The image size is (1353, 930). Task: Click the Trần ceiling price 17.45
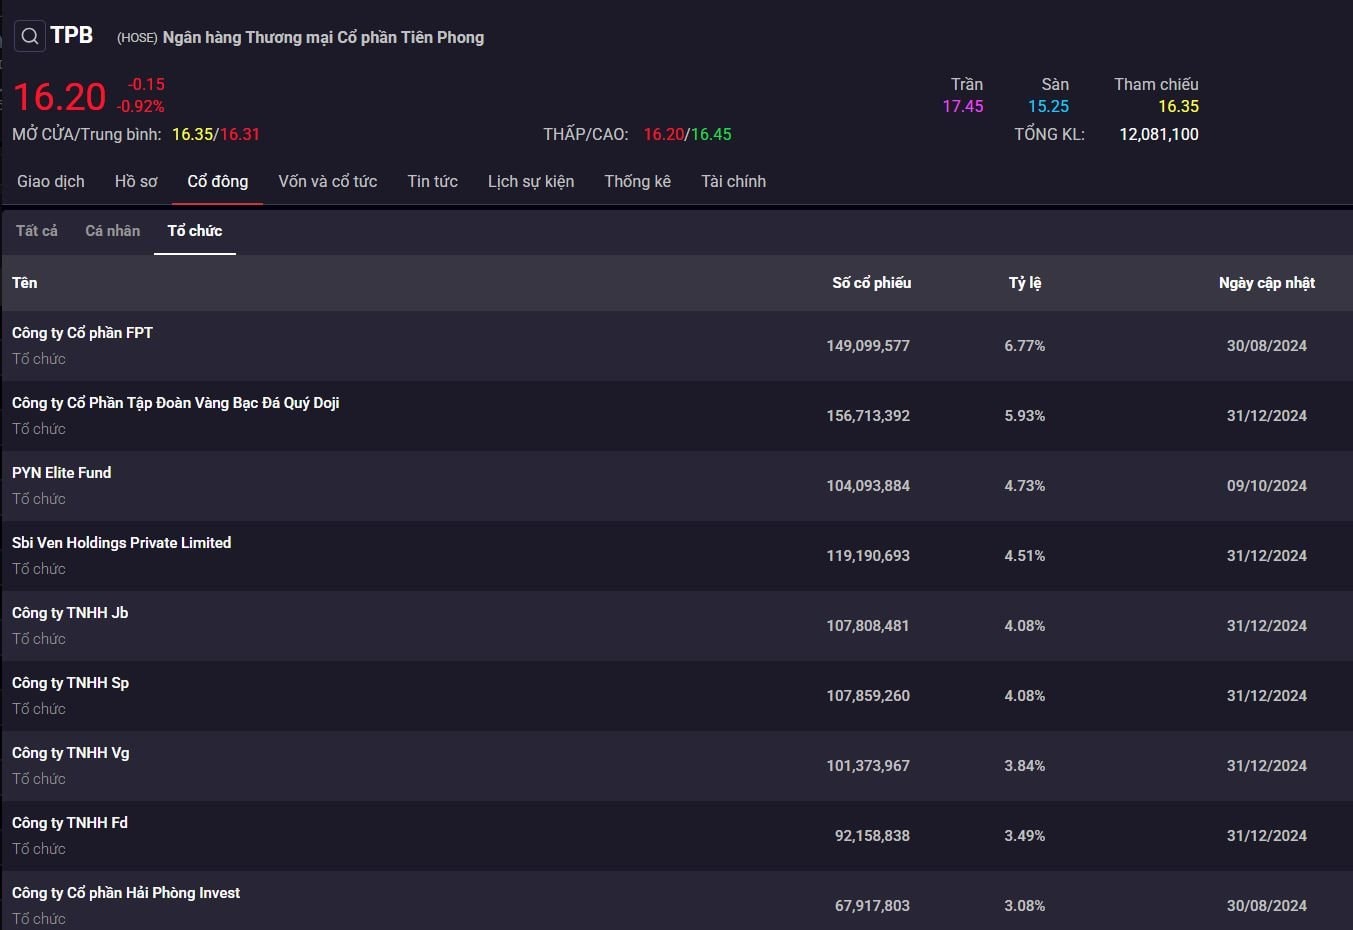(x=963, y=107)
